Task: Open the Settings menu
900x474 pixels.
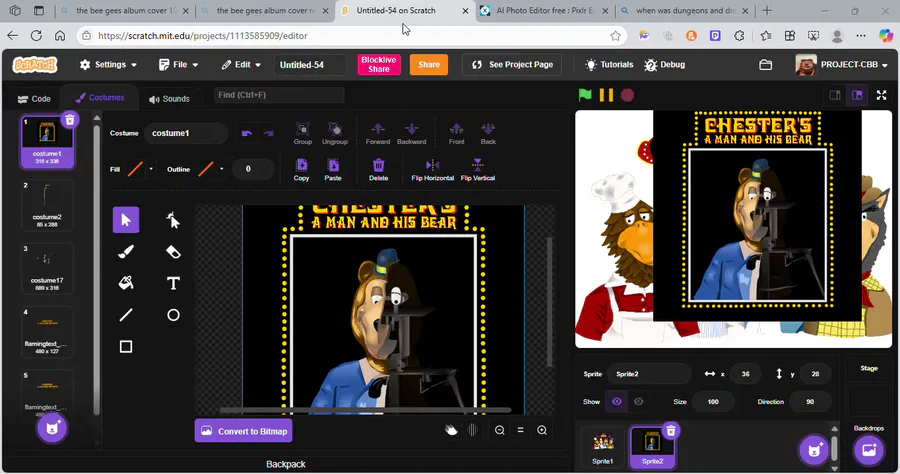Action: (x=108, y=65)
